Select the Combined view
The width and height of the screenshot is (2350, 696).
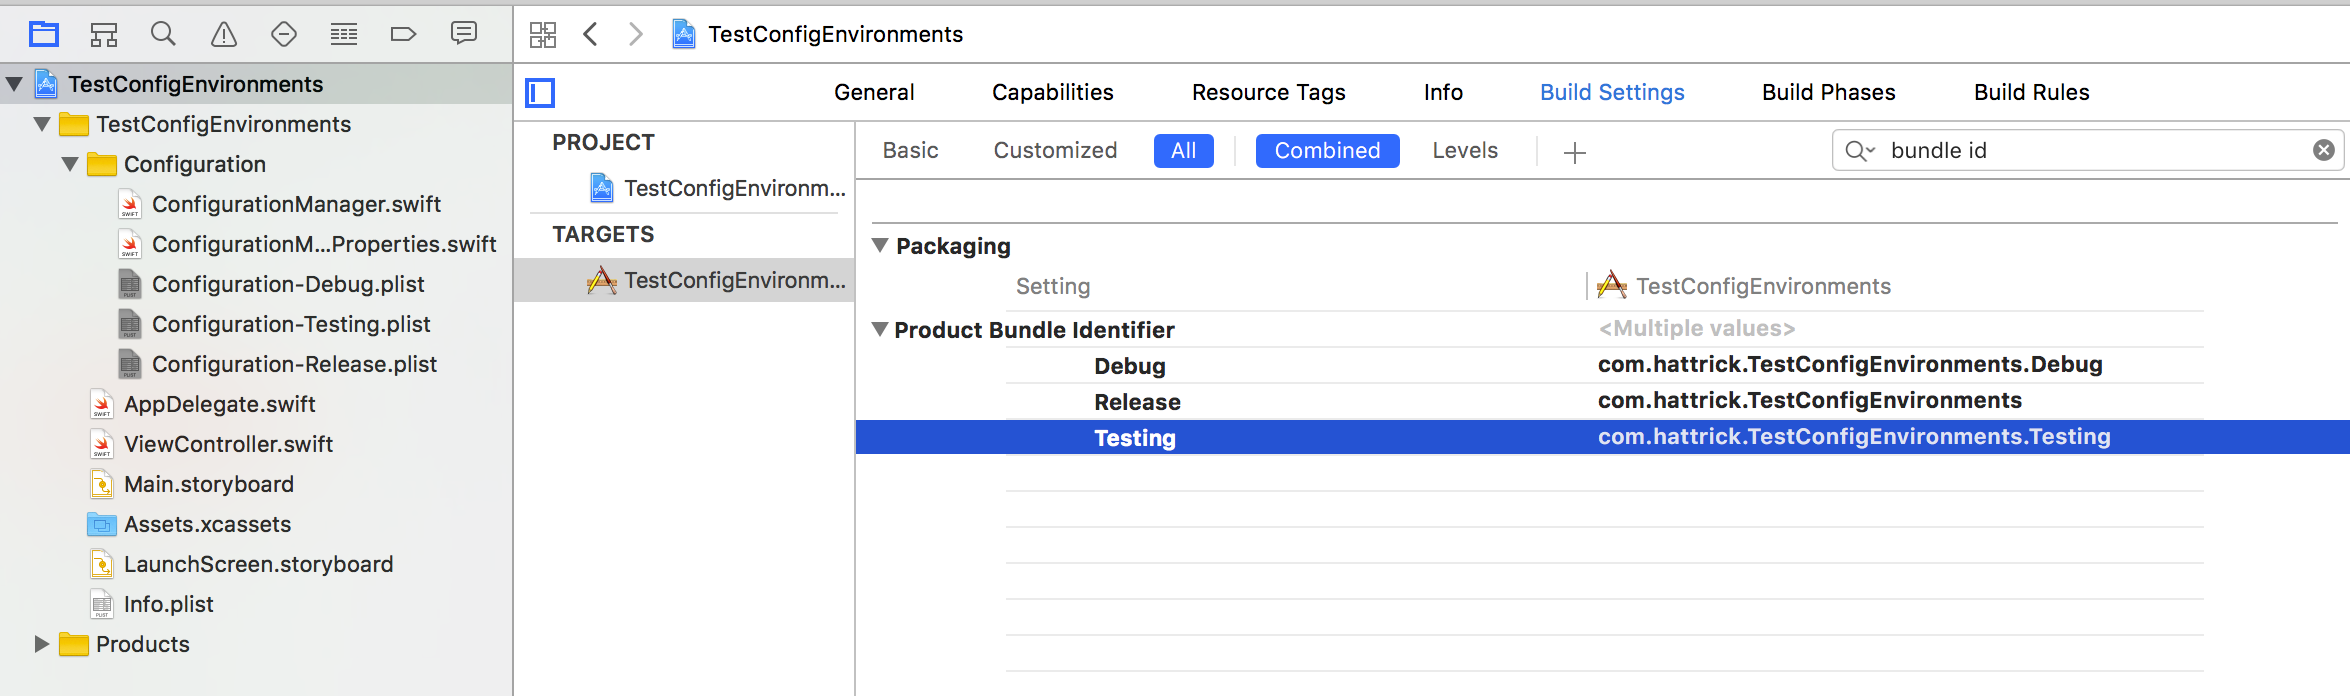[1327, 151]
